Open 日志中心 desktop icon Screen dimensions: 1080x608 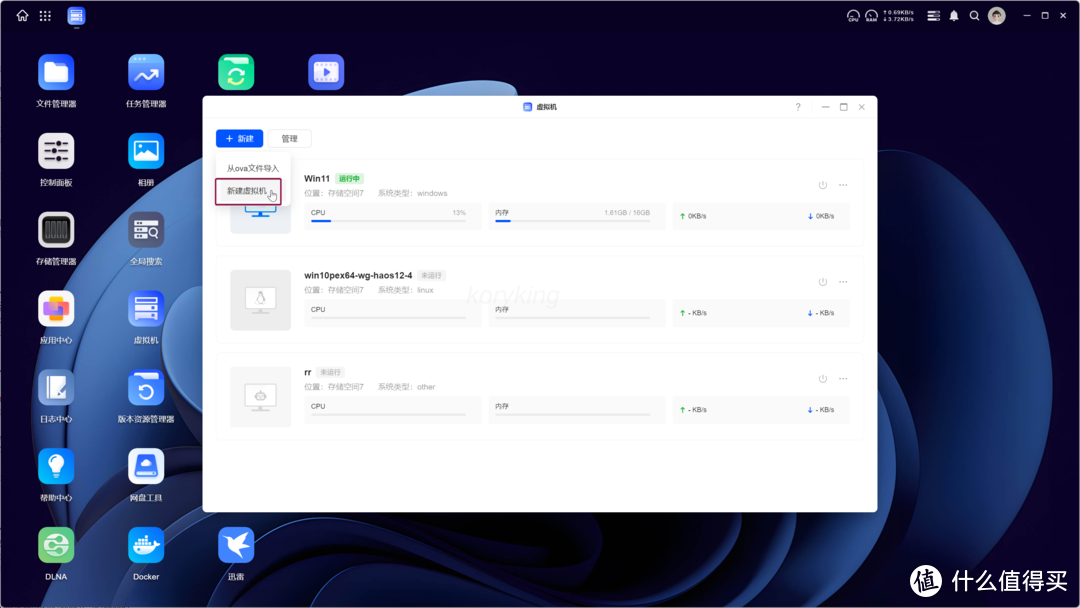[56, 388]
